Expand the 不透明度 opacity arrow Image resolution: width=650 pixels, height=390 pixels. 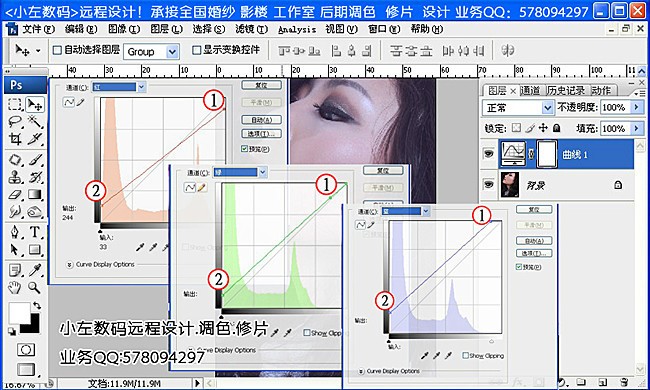pos(637,107)
